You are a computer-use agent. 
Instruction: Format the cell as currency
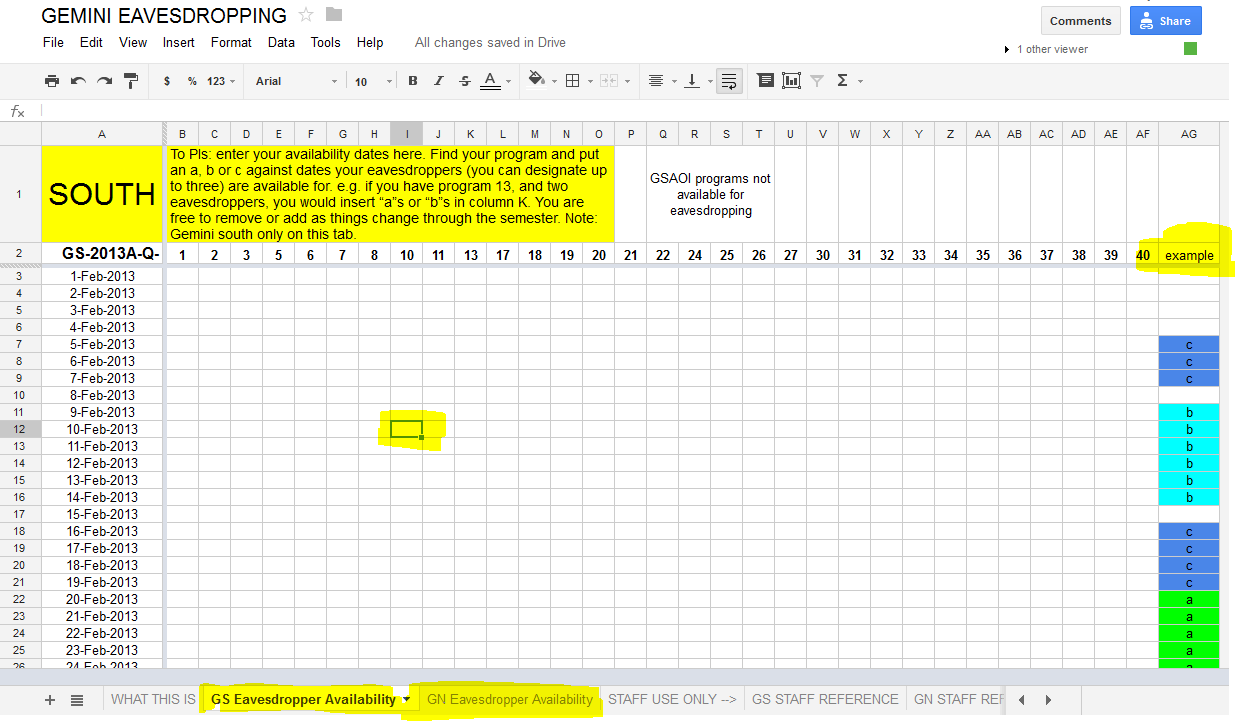167,81
